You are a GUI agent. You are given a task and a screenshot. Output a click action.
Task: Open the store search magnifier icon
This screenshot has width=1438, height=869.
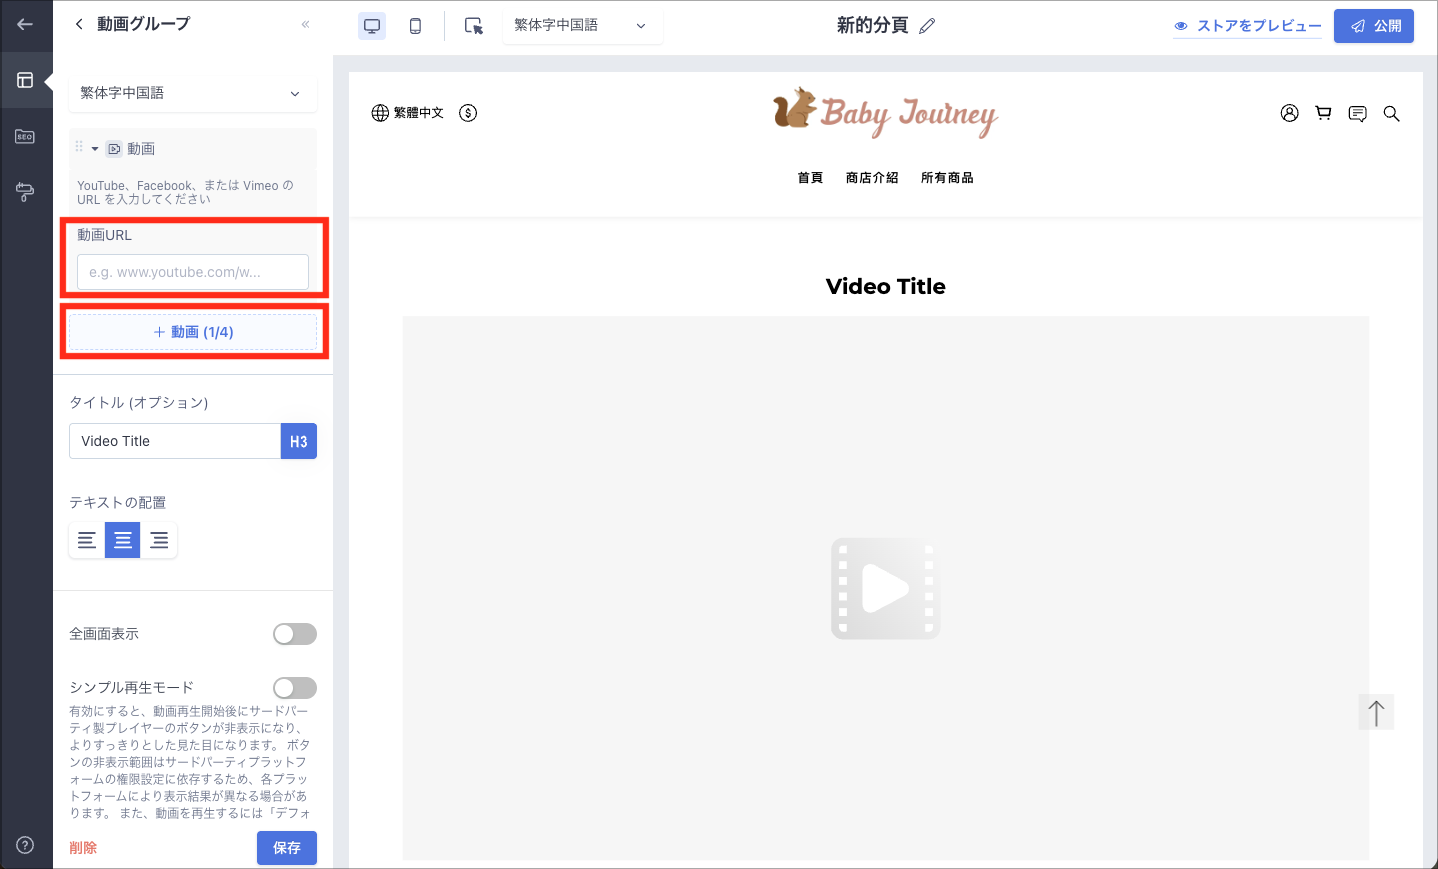(1391, 114)
